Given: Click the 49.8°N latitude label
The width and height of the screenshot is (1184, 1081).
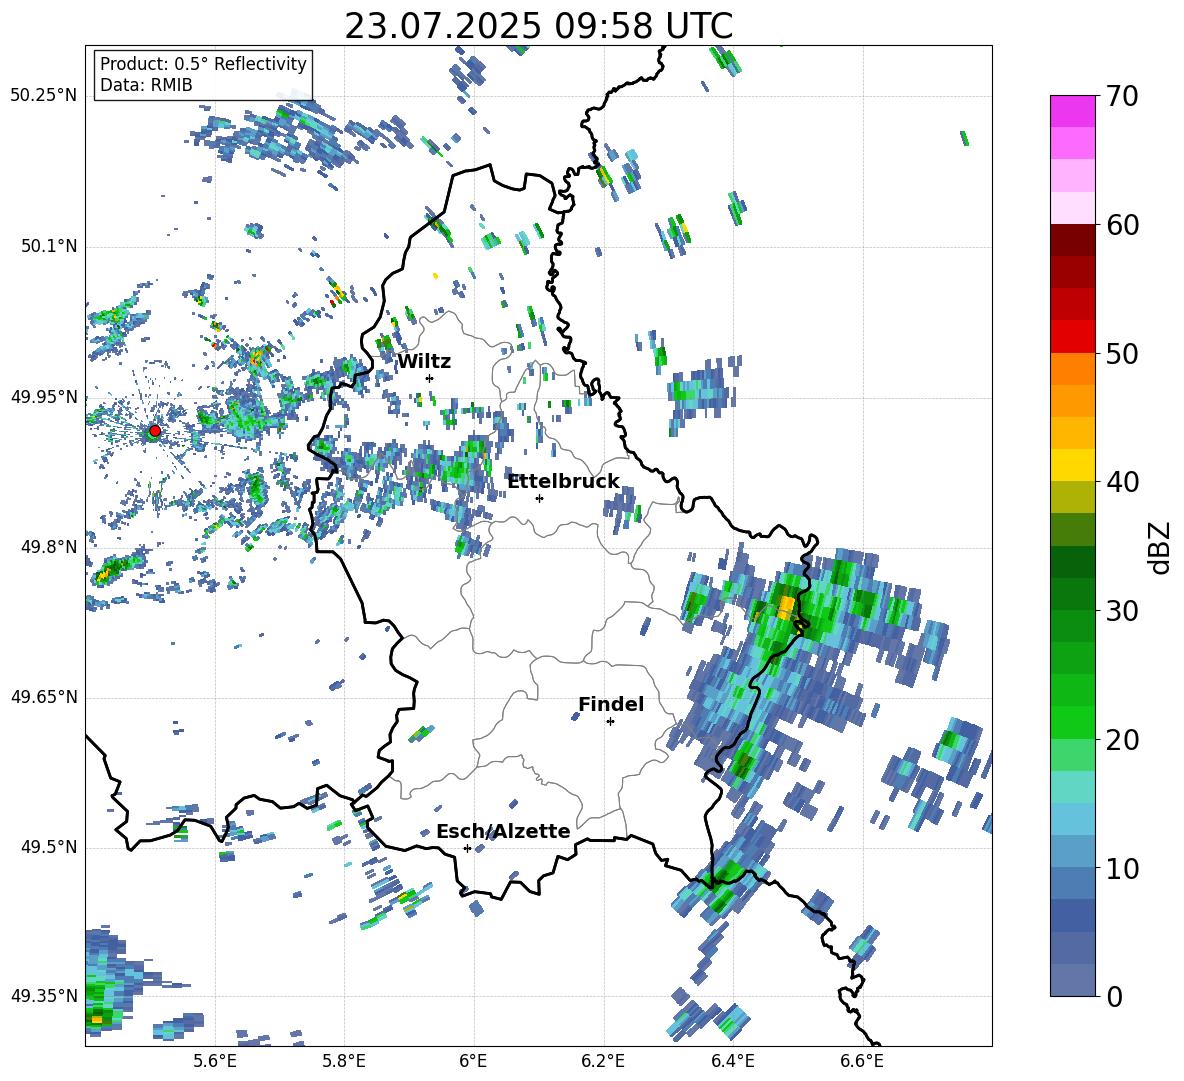Looking at the screenshot, I should pos(48,547).
